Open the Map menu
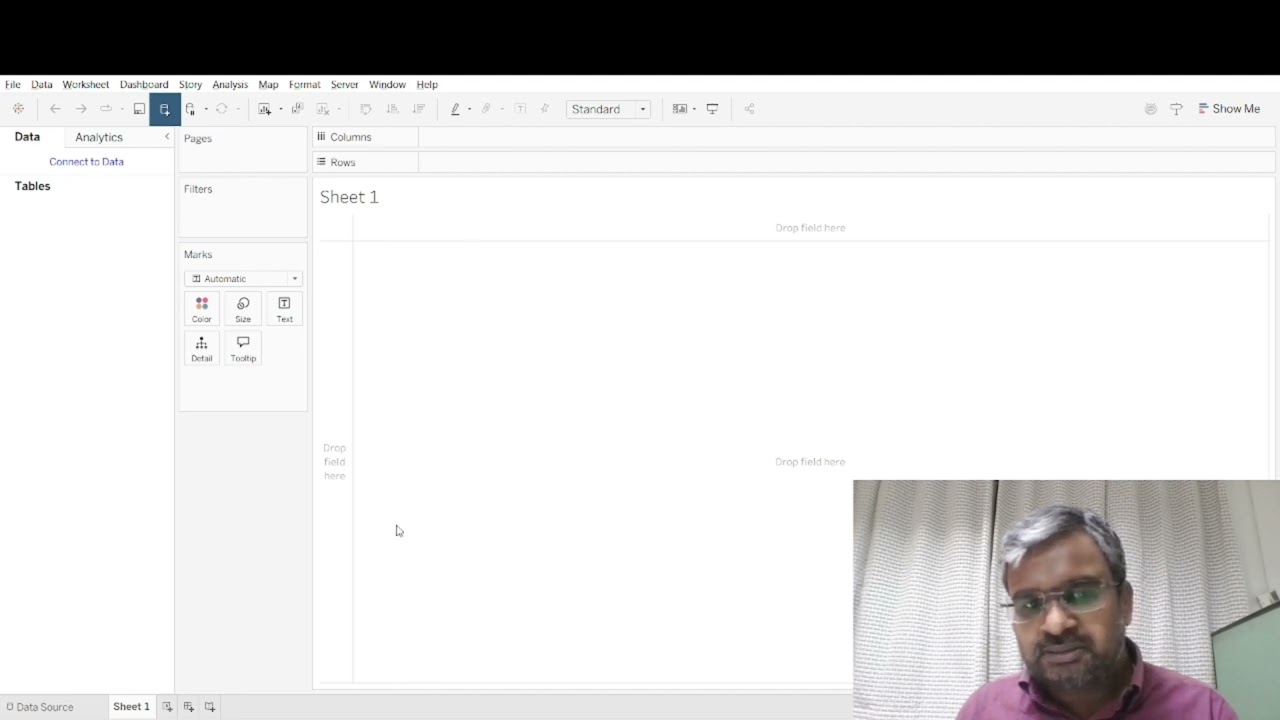The width and height of the screenshot is (1280, 720). [268, 85]
